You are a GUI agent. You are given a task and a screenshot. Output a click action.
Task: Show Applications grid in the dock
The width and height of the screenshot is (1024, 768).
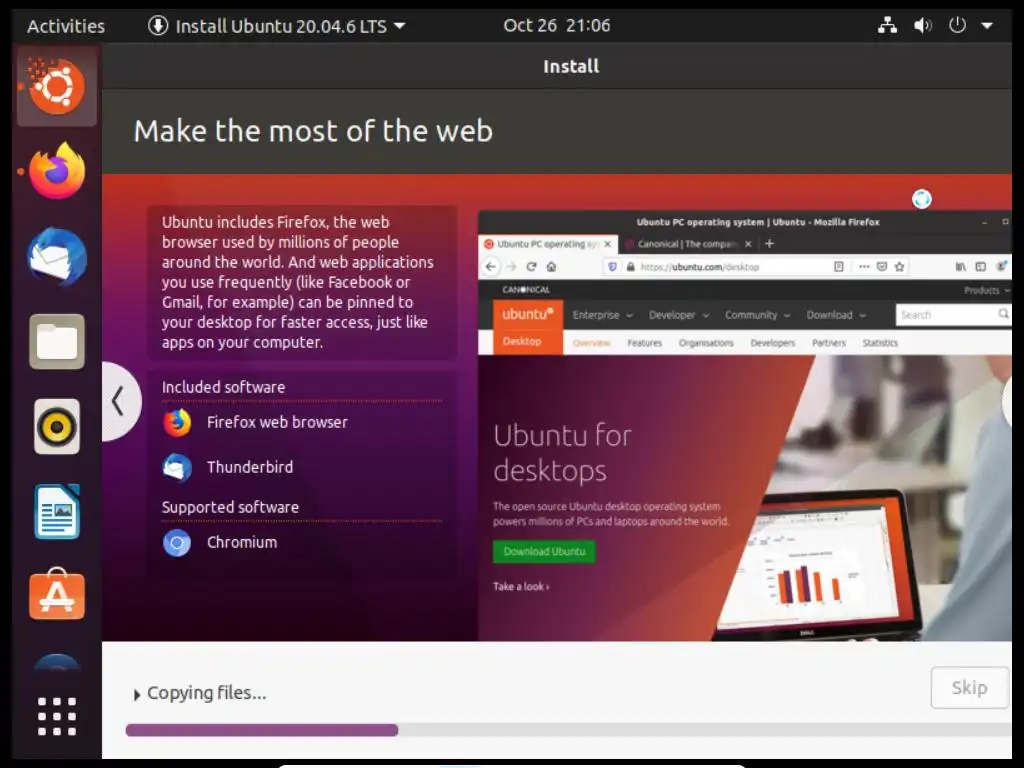click(57, 716)
